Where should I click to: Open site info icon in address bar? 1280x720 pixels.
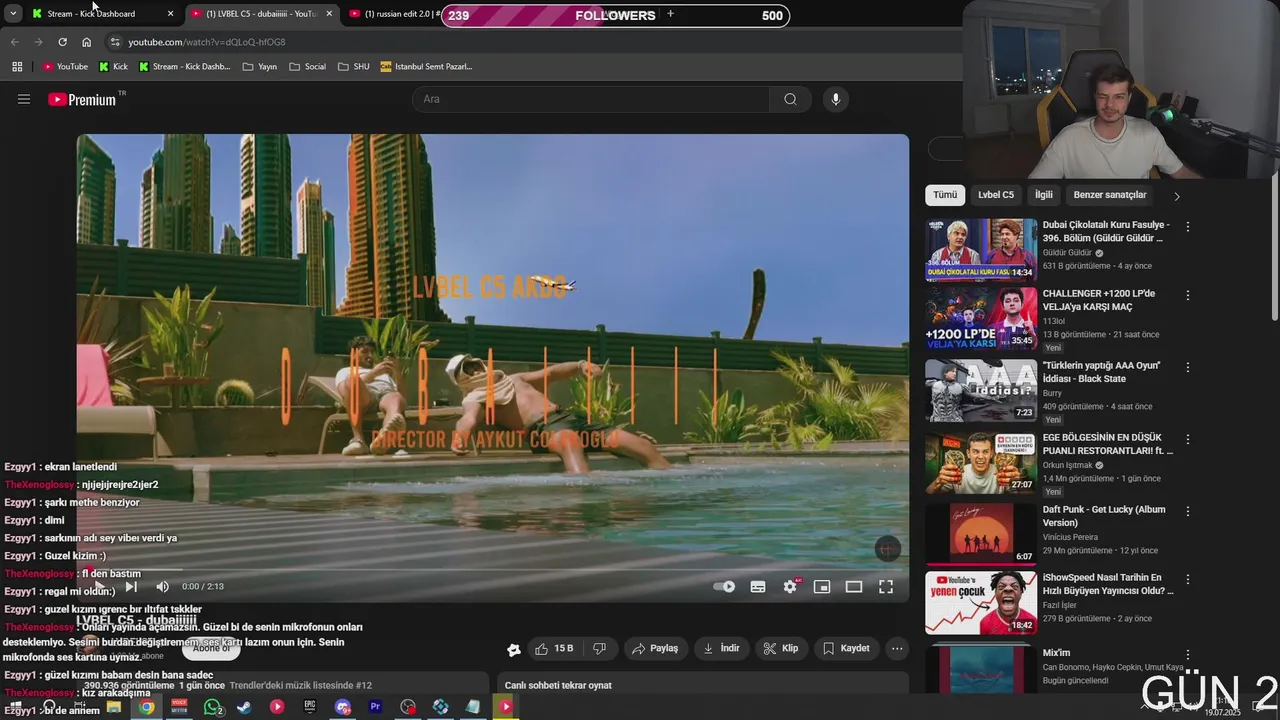click(x=115, y=42)
